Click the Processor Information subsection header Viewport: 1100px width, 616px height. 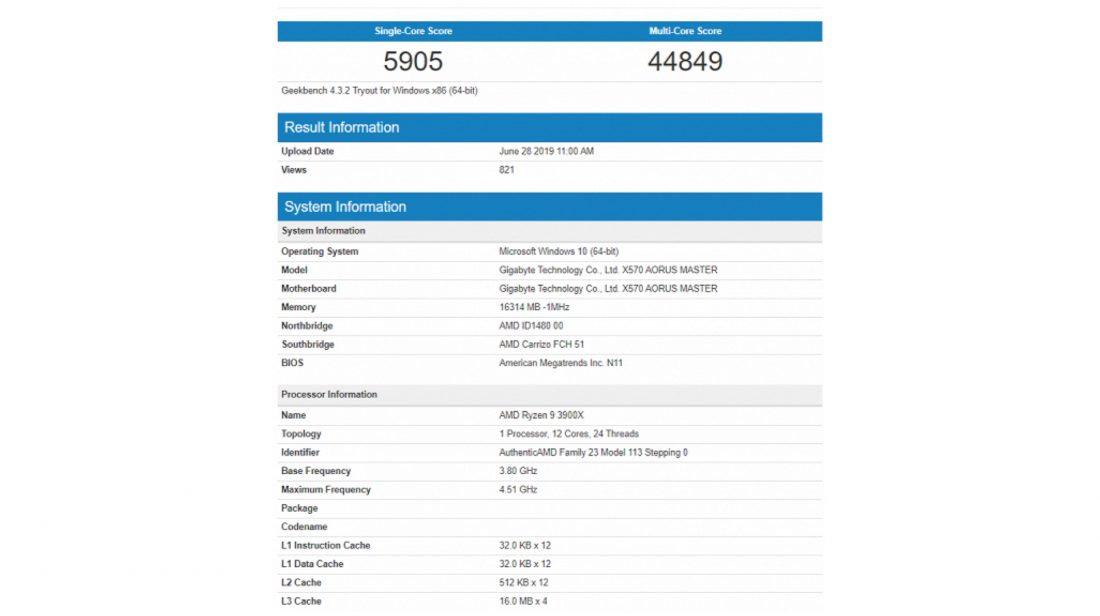[329, 395]
